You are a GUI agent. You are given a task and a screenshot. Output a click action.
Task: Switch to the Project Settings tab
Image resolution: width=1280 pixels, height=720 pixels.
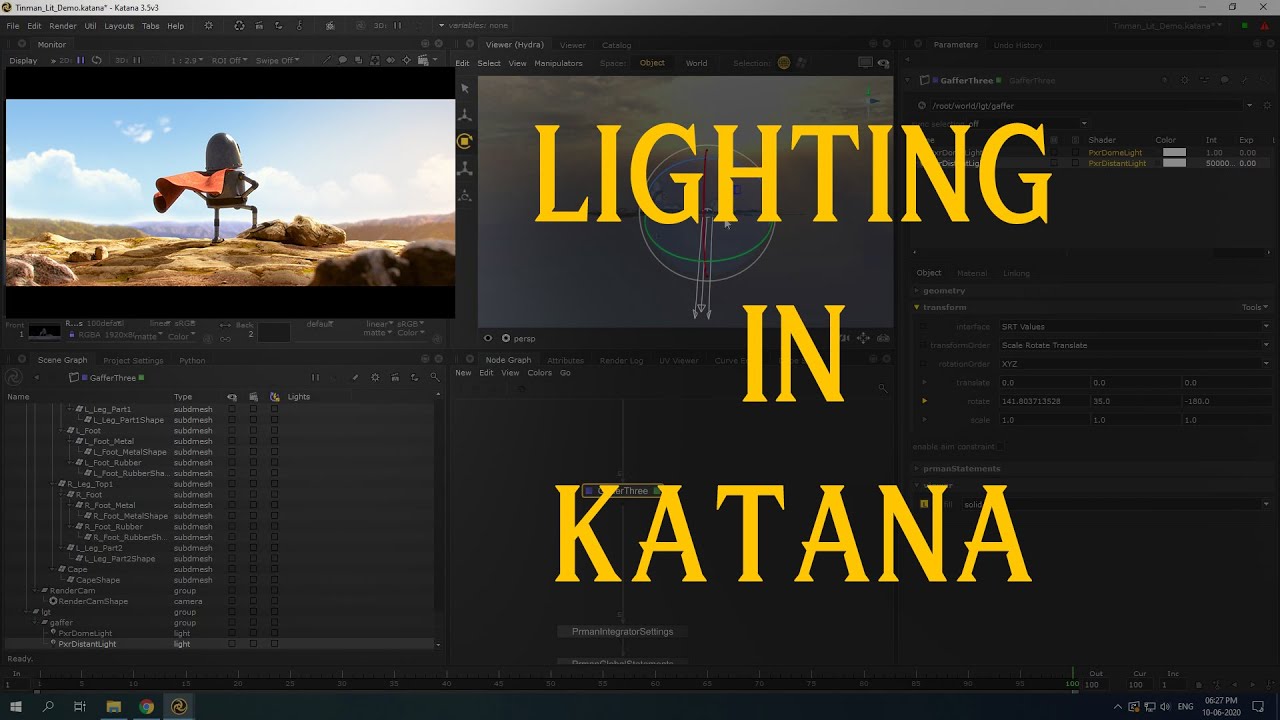coord(133,360)
